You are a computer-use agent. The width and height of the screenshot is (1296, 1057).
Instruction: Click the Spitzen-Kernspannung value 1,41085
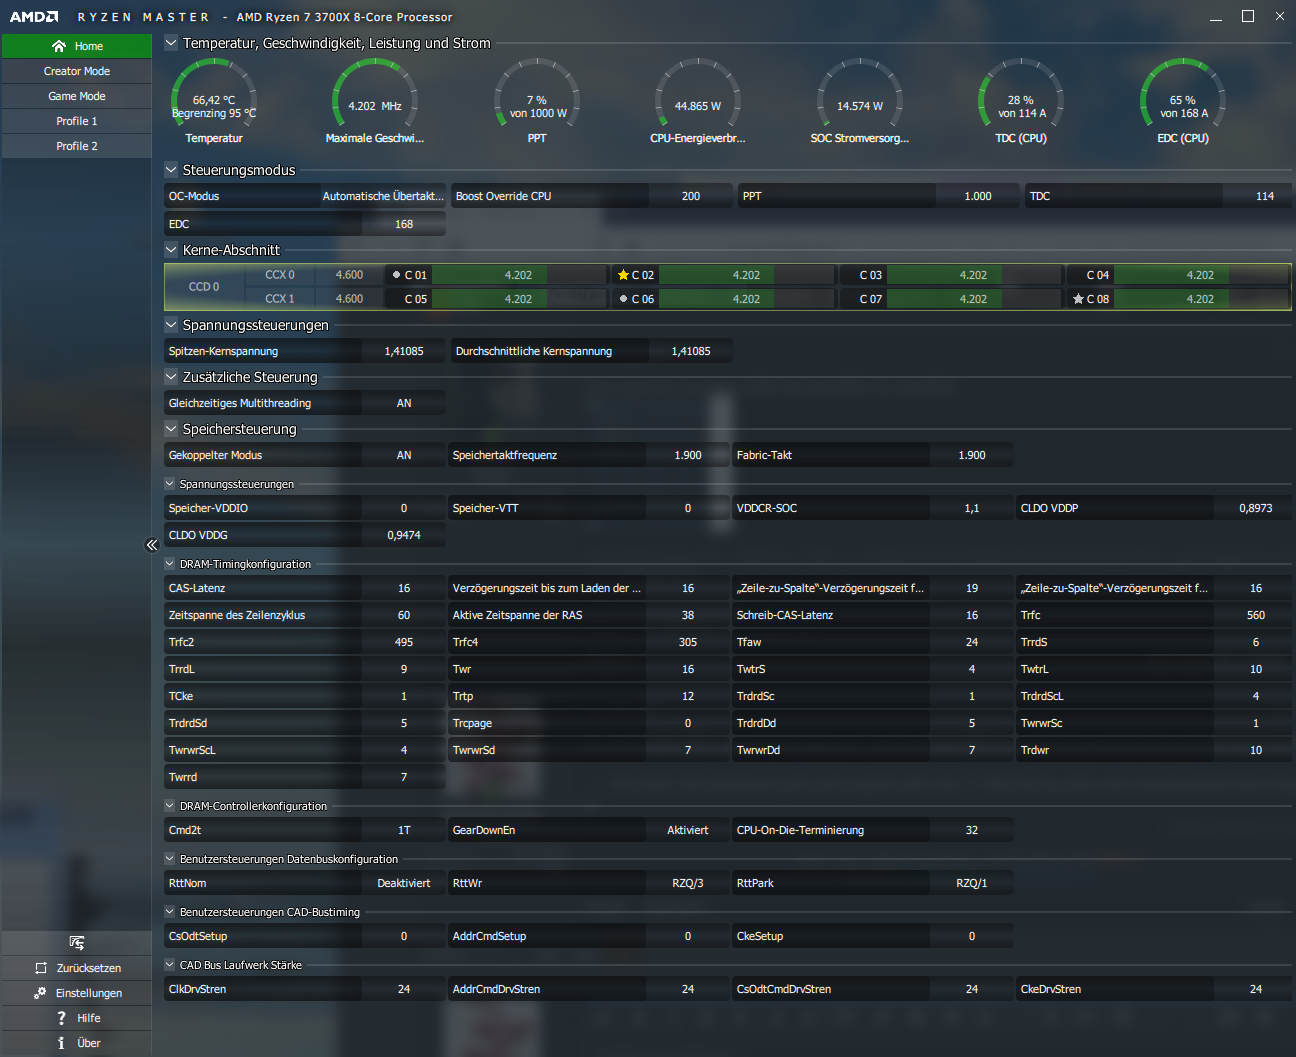404,351
